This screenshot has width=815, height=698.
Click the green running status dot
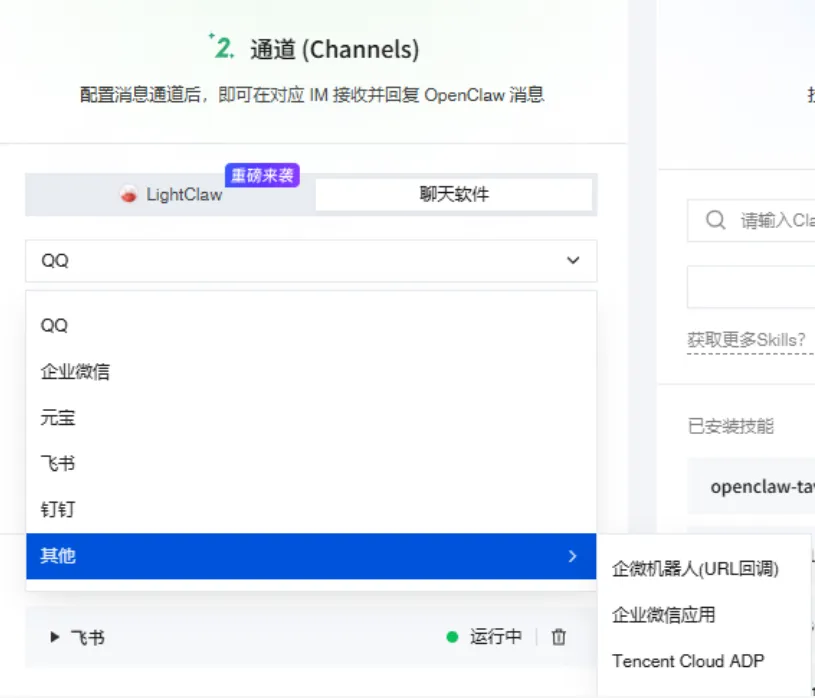pos(452,637)
